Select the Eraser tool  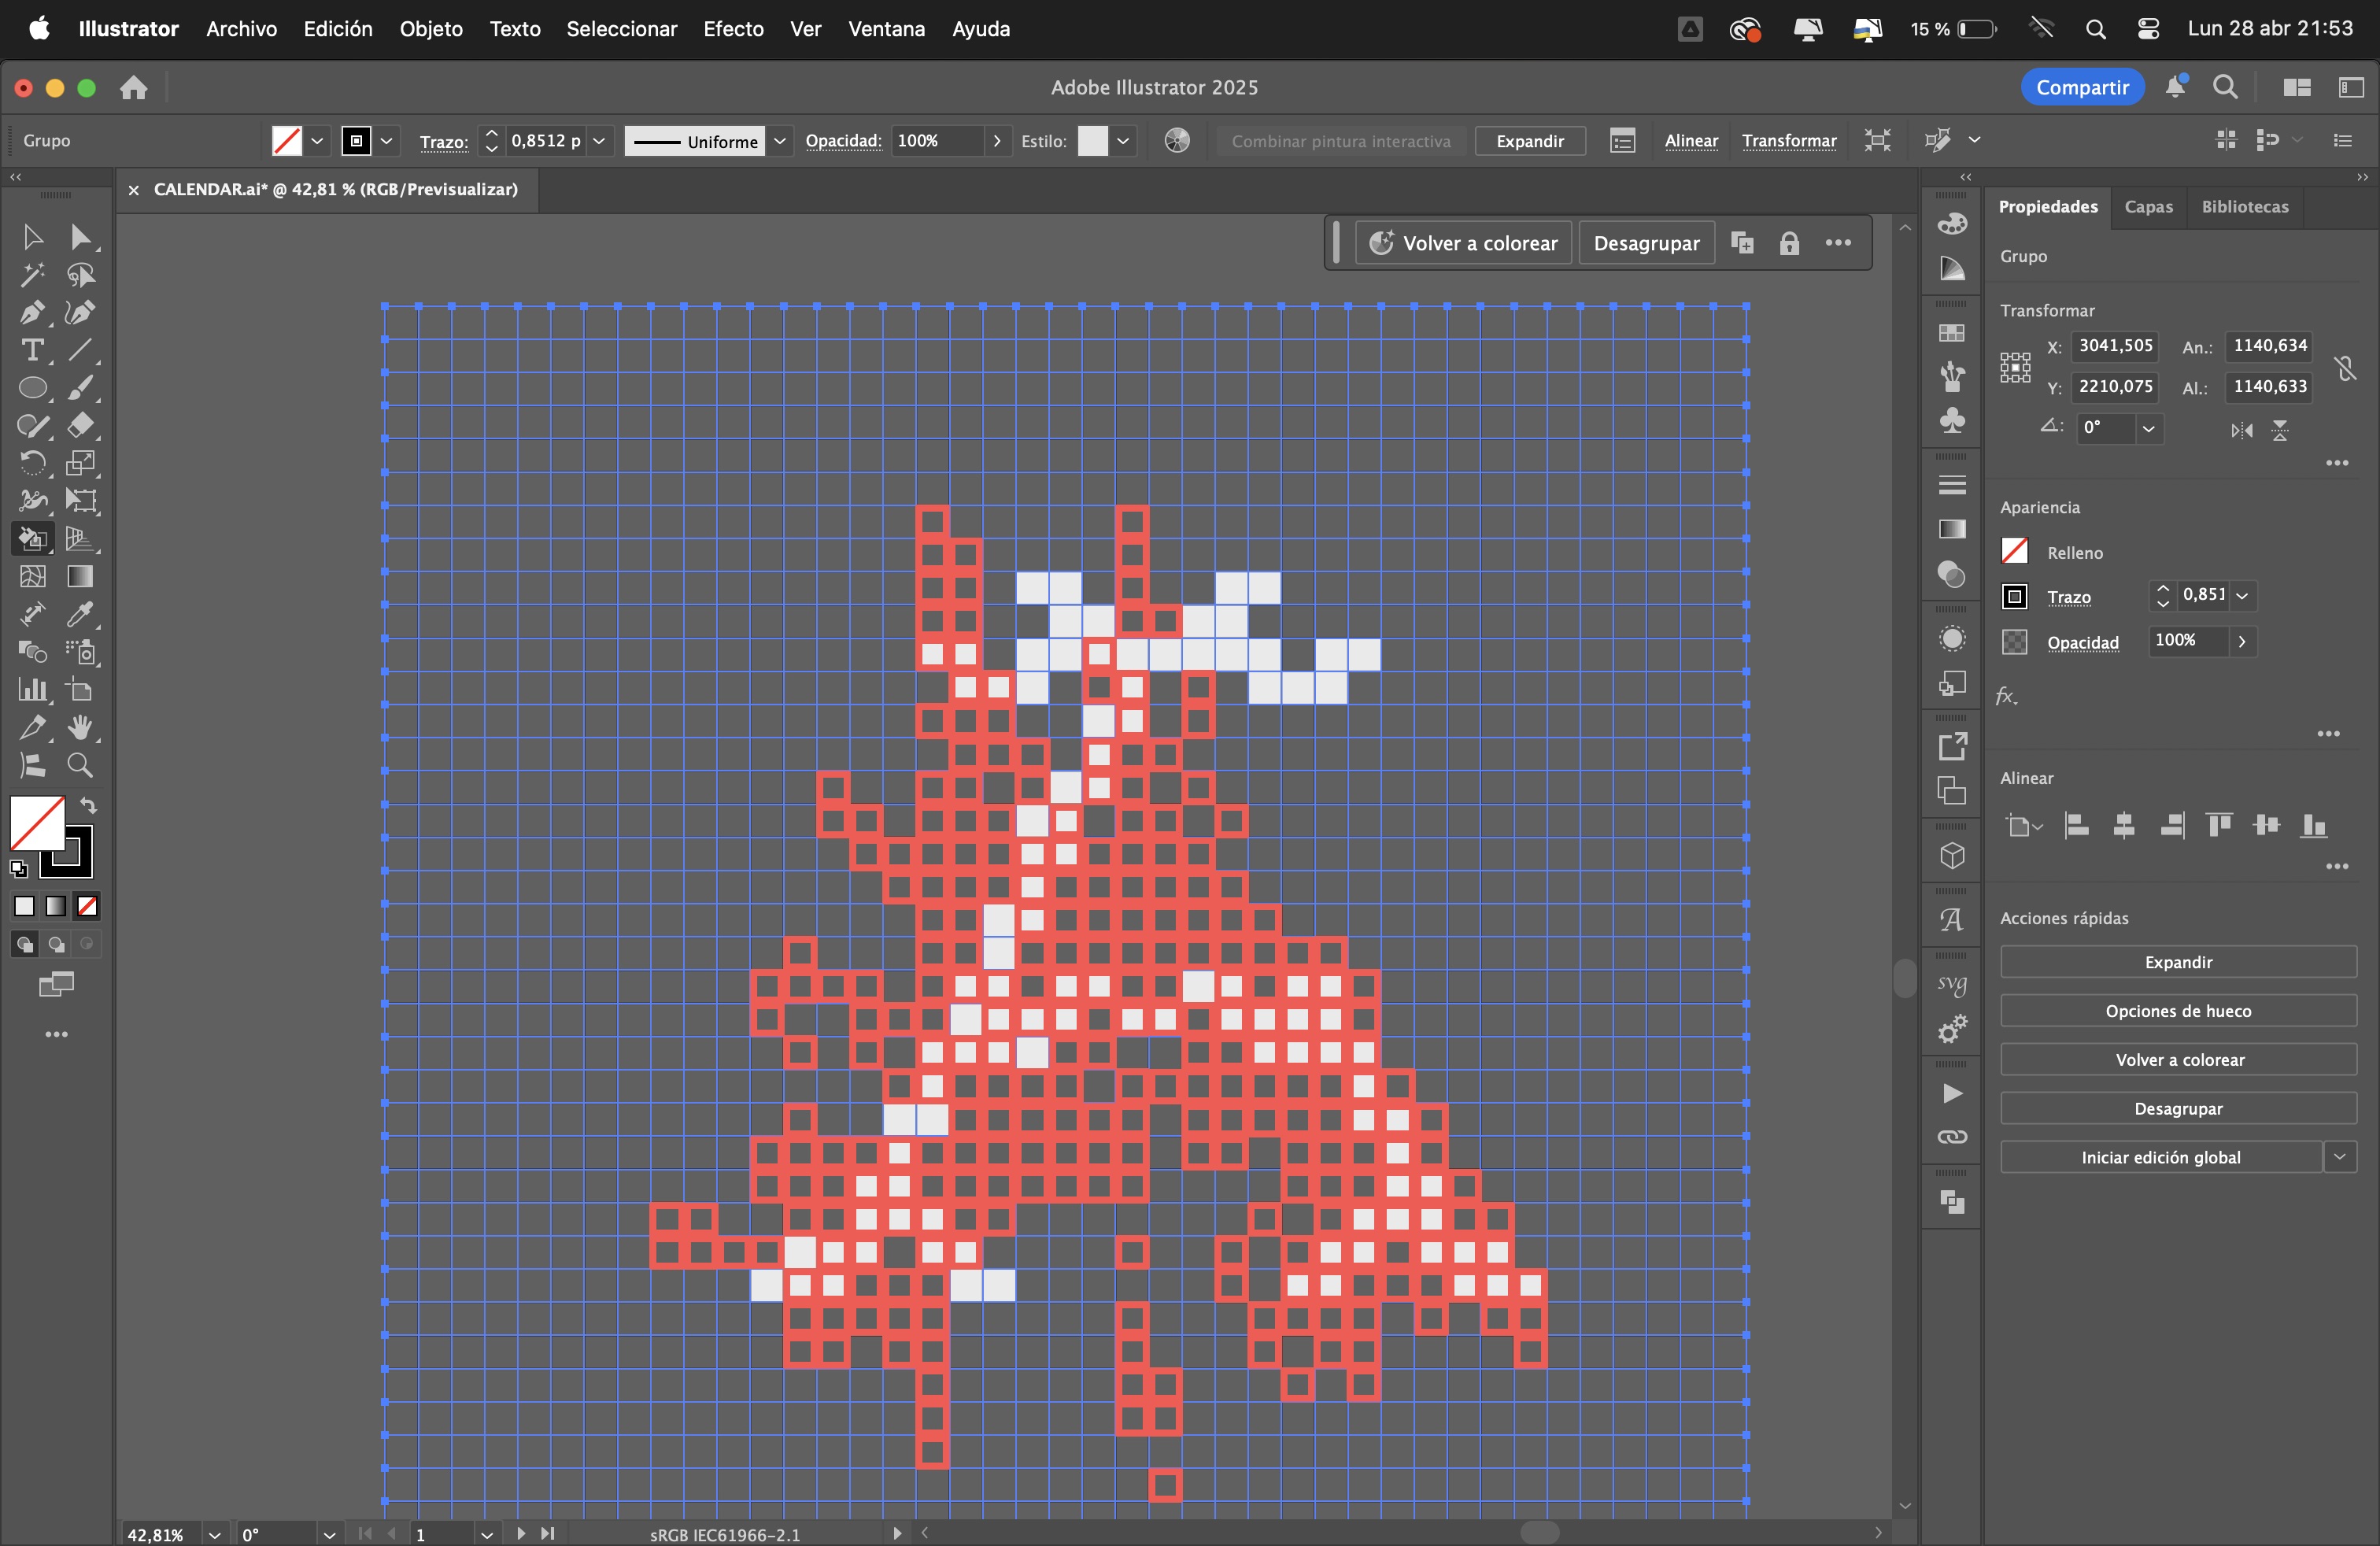[80, 426]
